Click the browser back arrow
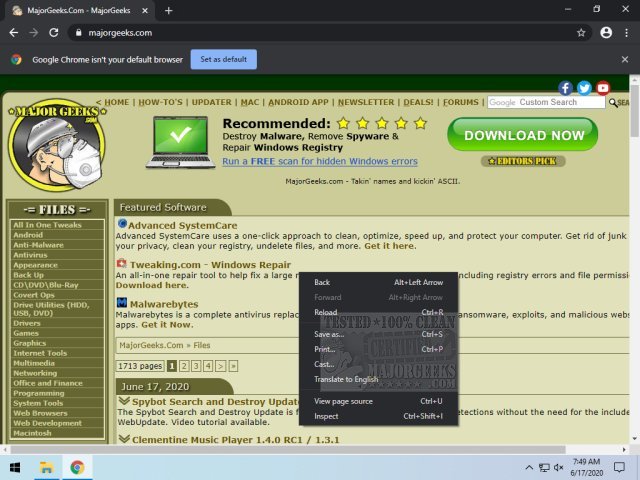This screenshot has height=480, width=640. click(13, 32)
